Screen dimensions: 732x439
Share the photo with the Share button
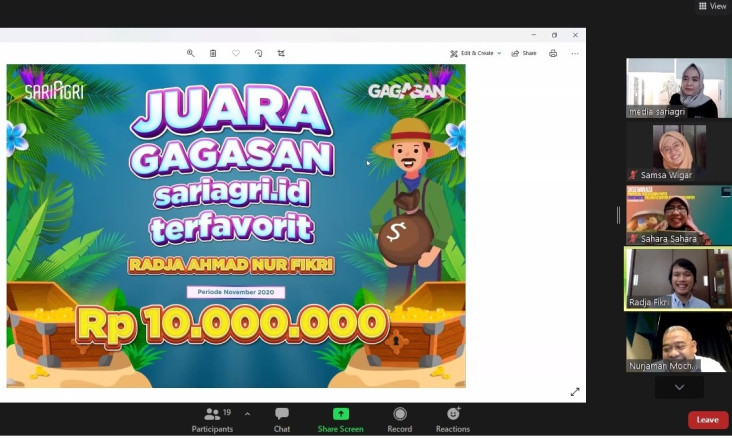click(x=524, y=53)
